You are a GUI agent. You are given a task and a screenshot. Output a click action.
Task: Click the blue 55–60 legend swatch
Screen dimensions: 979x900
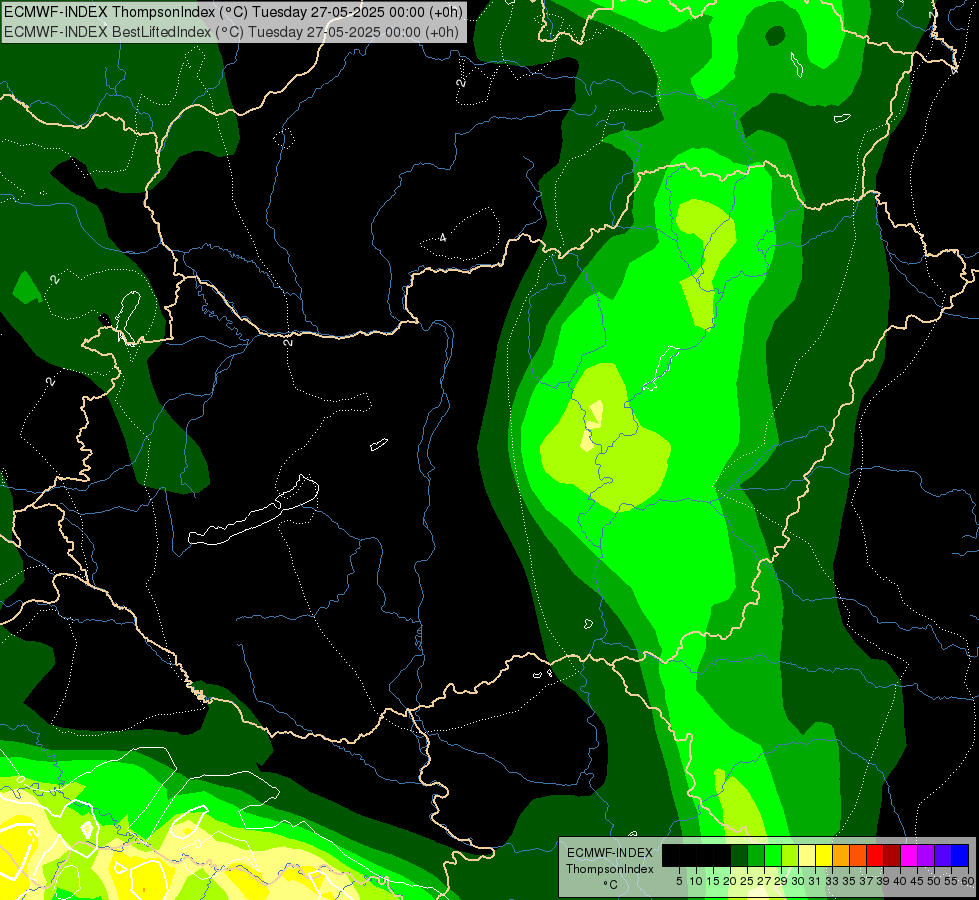click(960, 855)
